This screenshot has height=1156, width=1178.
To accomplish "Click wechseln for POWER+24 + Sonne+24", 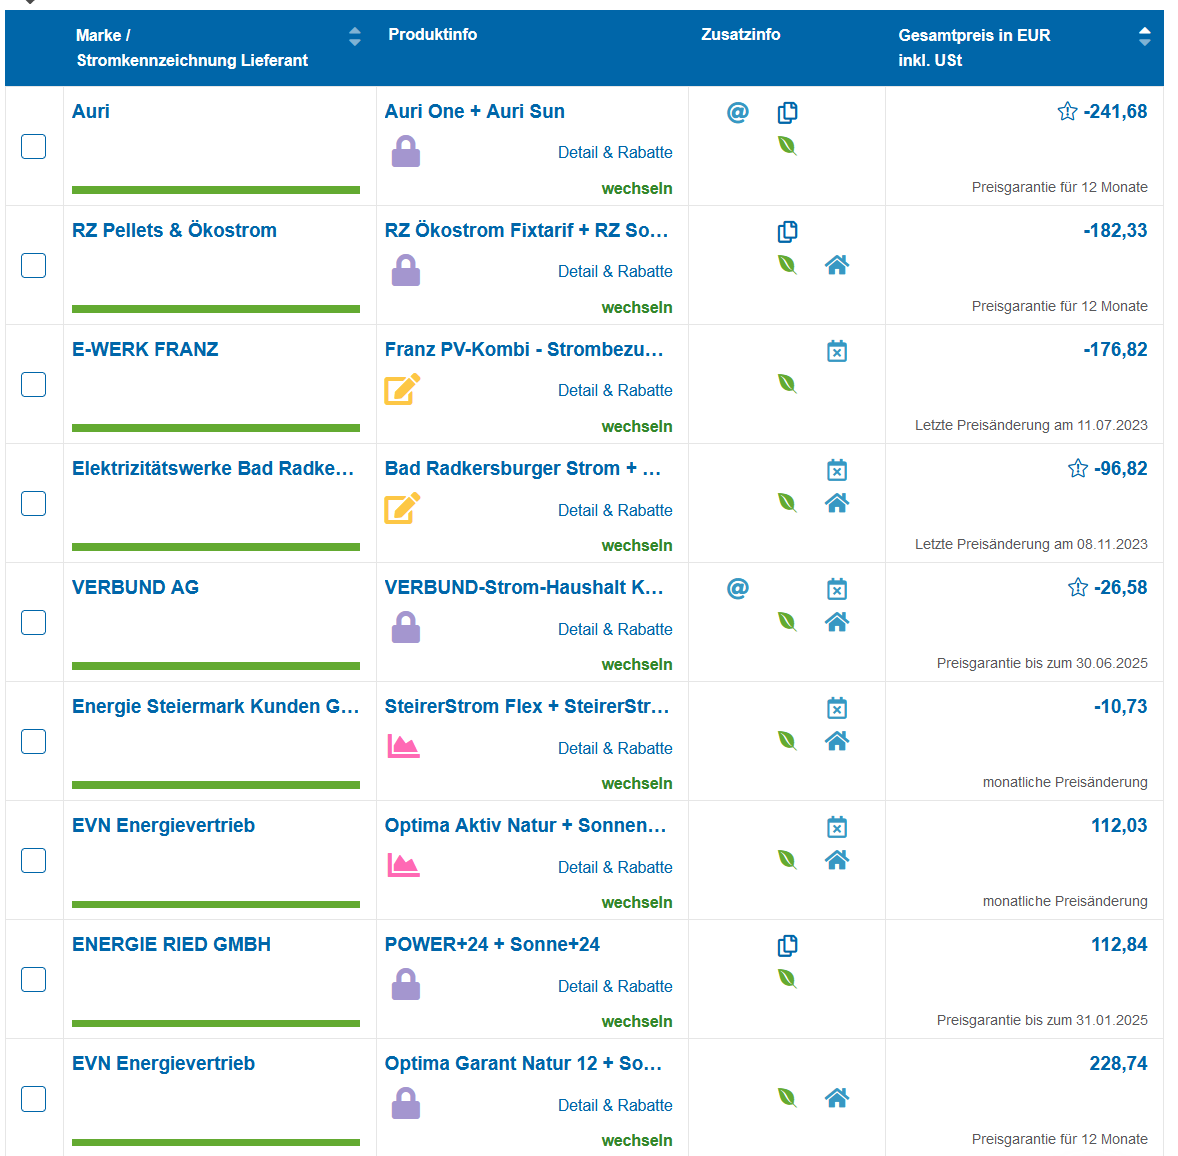I will coord(636,1022).
